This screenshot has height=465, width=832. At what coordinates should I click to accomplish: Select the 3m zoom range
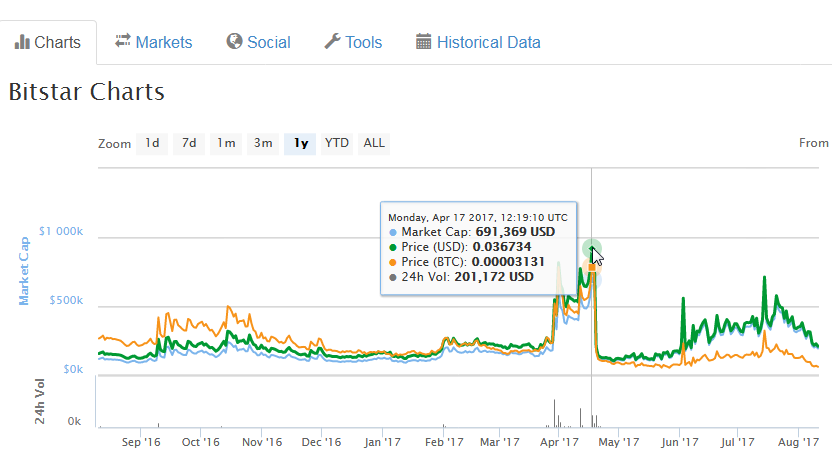263,143
